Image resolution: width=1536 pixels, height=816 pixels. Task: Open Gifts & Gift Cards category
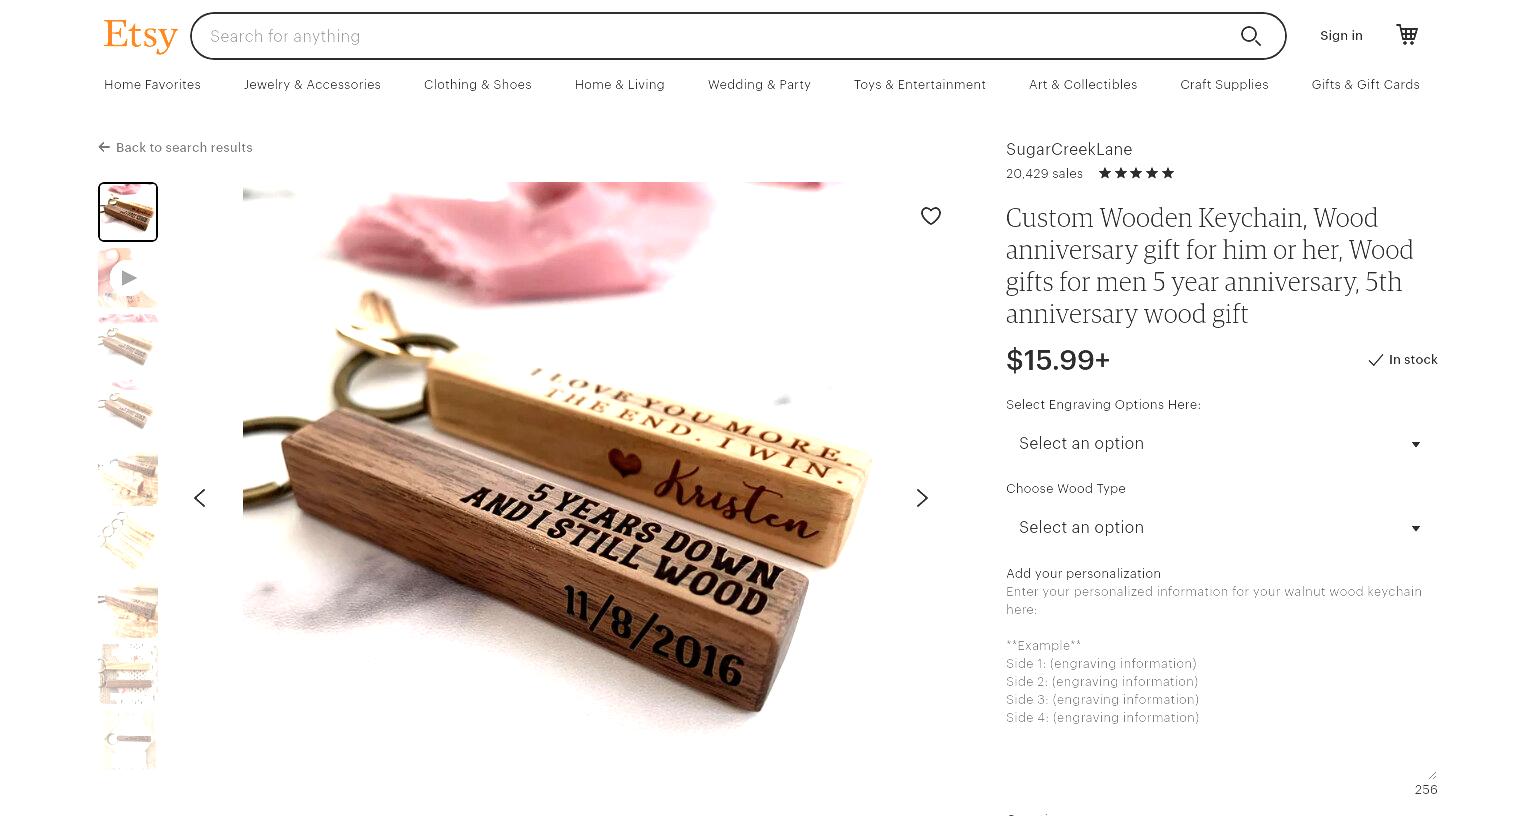point(1365,85)
